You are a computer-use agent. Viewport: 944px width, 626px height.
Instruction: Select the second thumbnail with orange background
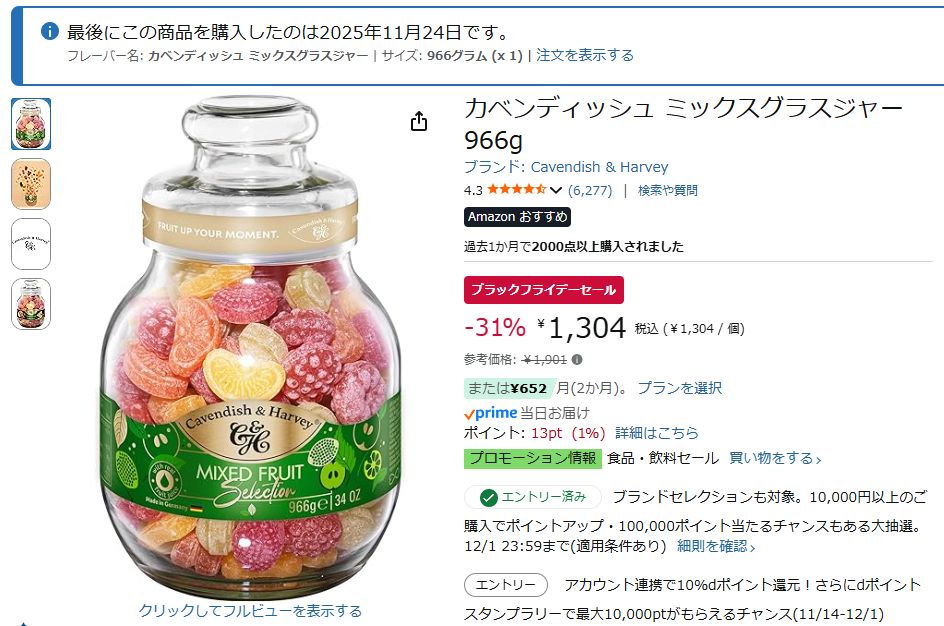point(31,184)
